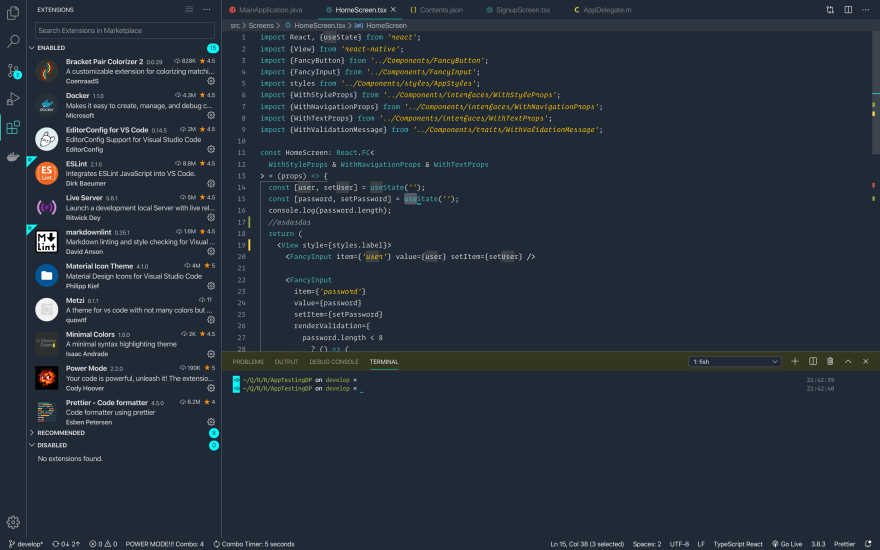Add a new terminal with plus icon
Image resolution: width=880 pixels, height=550 pixels.
tap(795, 361)
